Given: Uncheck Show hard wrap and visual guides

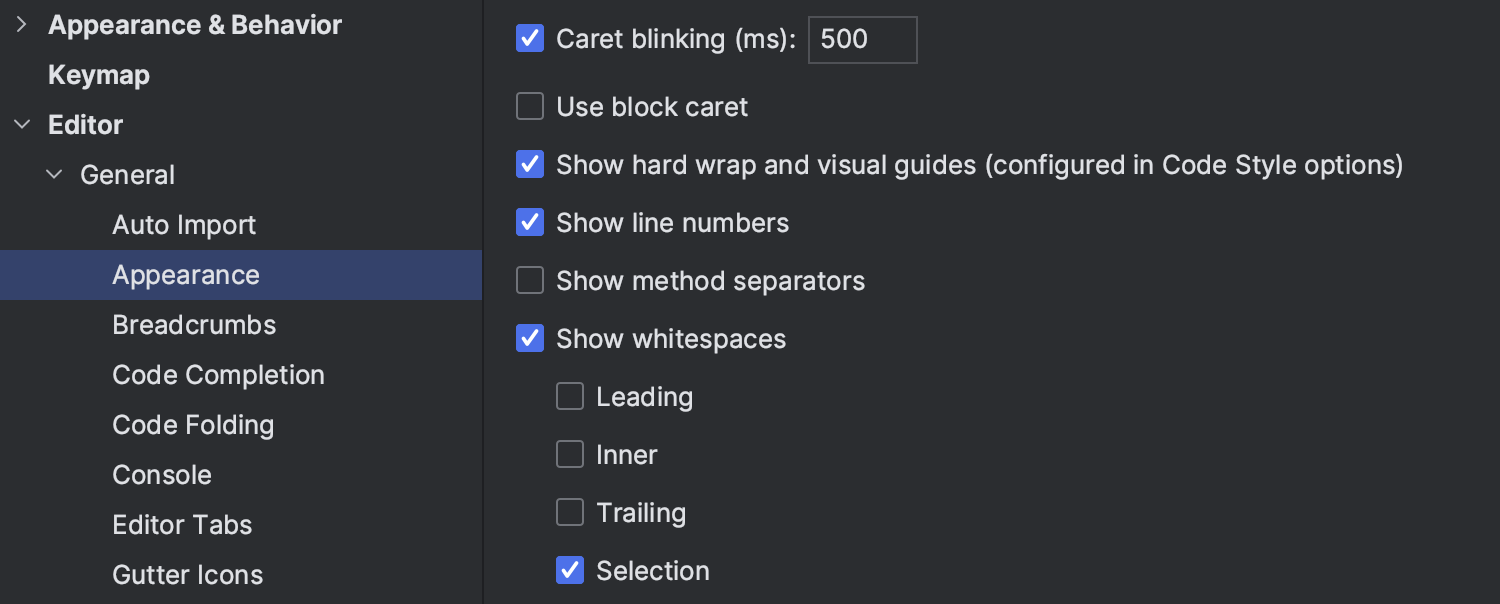Looking at the screenshot, I should click(530, 164).
